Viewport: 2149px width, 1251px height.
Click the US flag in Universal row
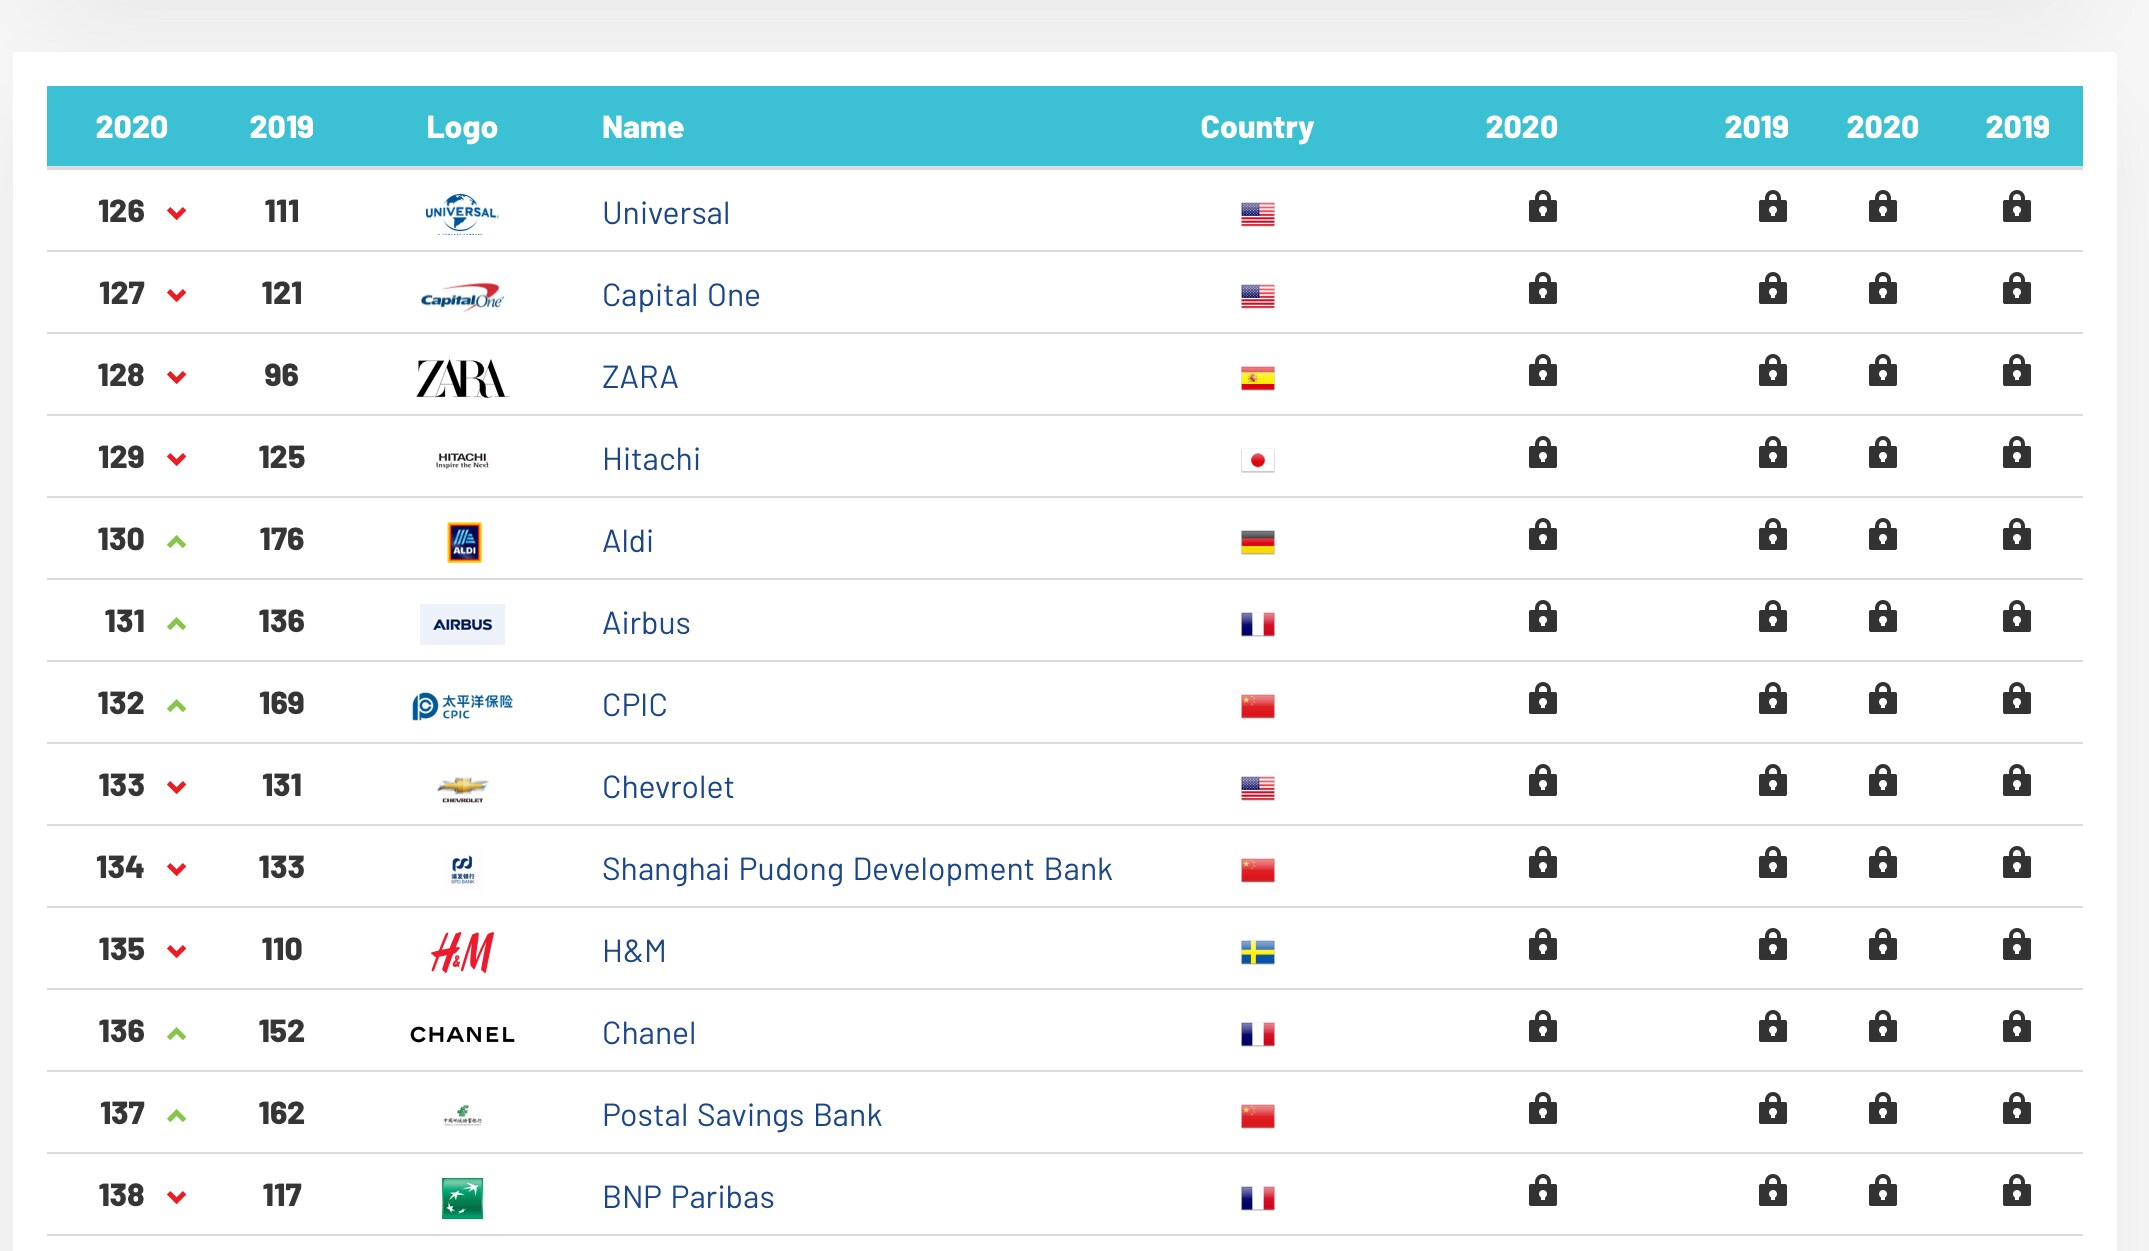point(1258,214)
